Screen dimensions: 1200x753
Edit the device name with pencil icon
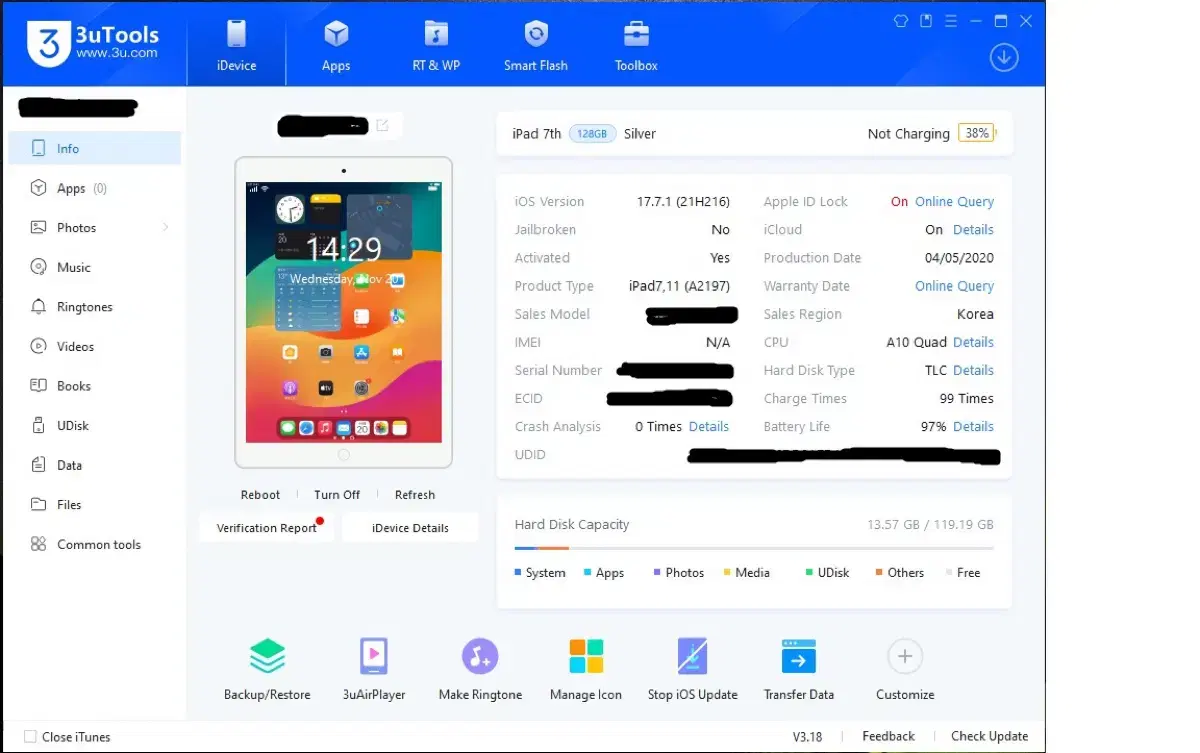[383, 126]
